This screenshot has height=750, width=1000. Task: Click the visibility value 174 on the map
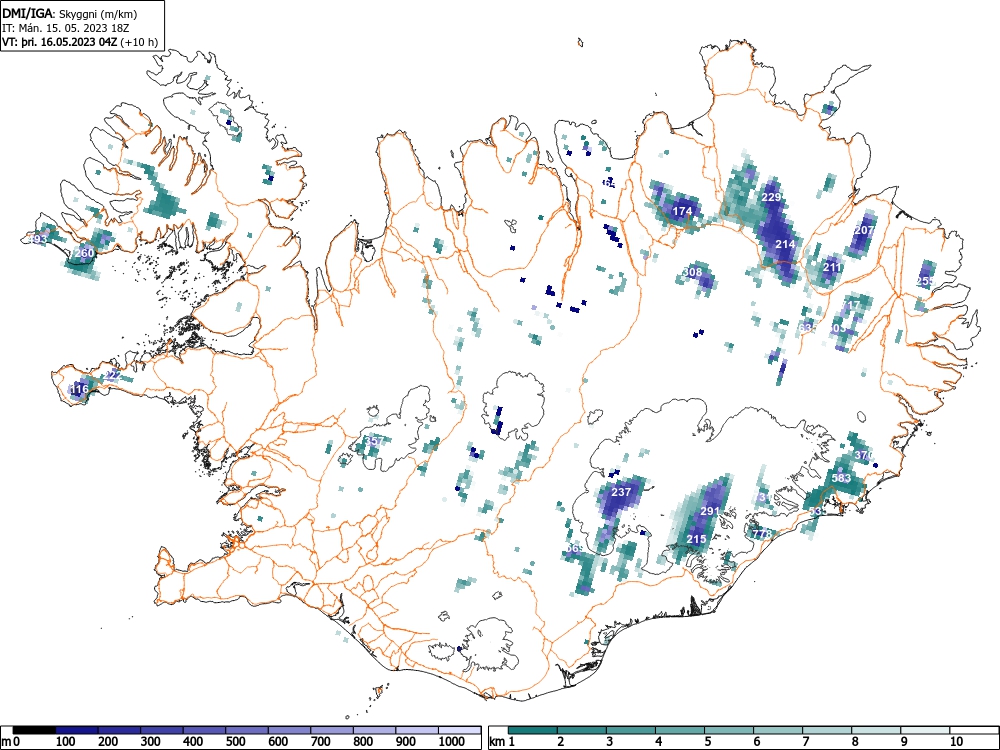tap(682, 210)
